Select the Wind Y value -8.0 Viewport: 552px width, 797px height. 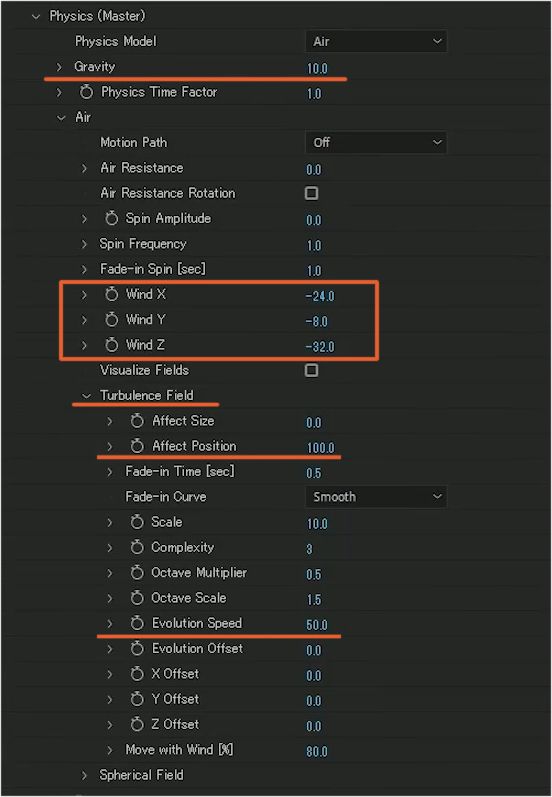317,321
